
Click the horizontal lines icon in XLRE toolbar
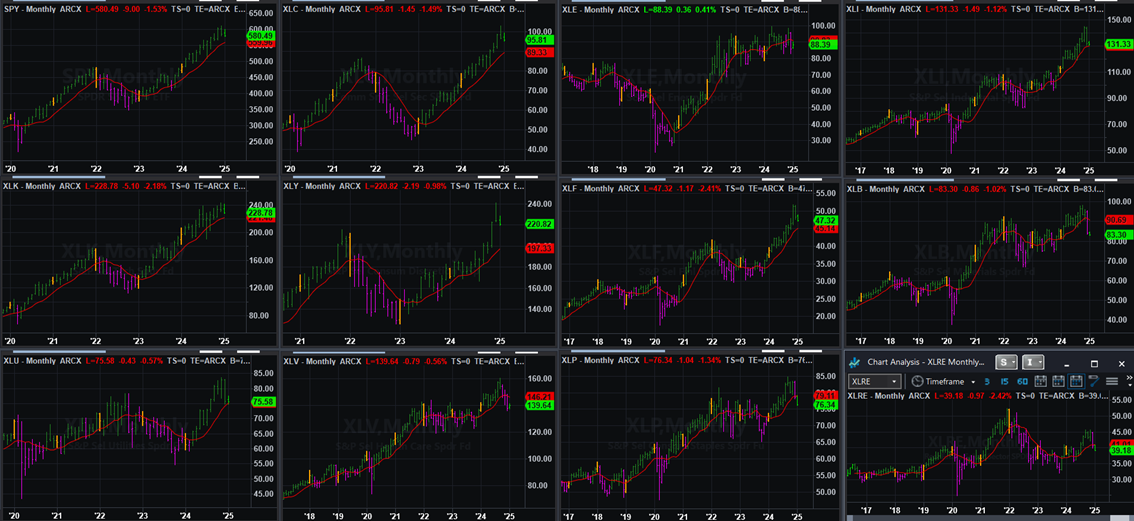click(1112, 381)
